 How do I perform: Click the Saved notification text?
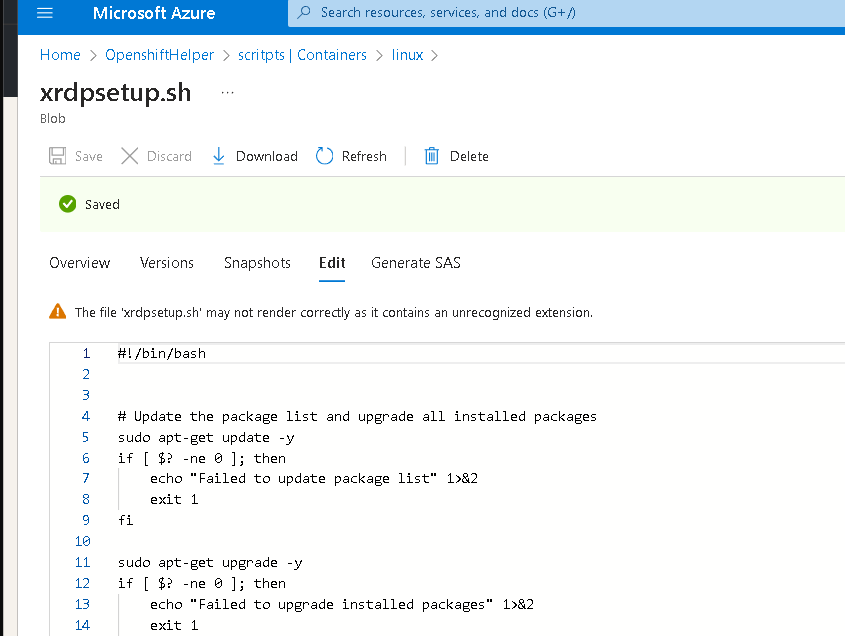pyautogui.click(x=102, y=204)
